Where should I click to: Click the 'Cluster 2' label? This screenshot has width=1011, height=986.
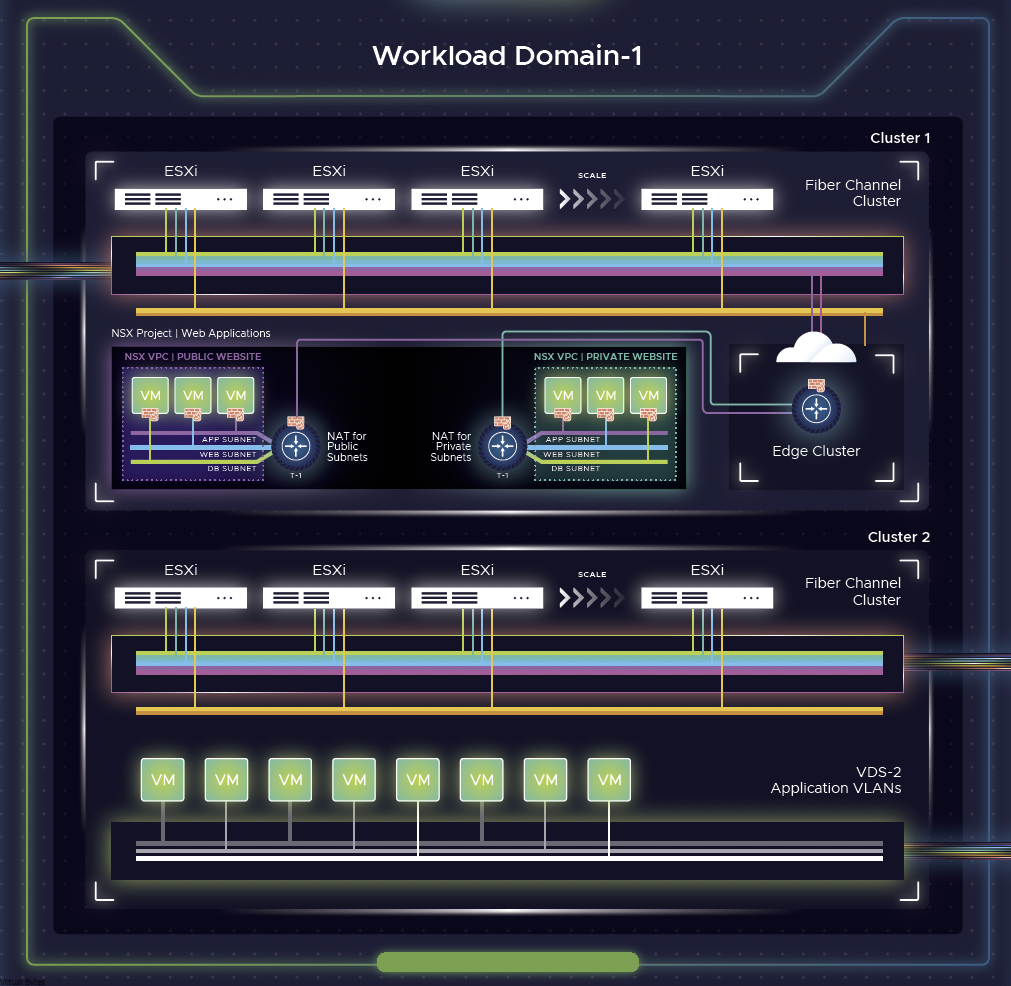899,537
